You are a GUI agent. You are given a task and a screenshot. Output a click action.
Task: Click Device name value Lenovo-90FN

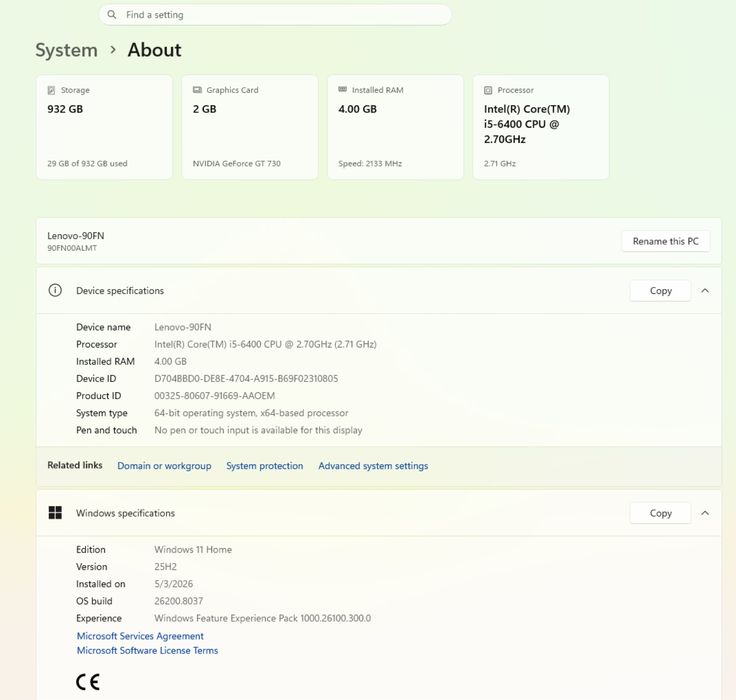coord(183,327)
